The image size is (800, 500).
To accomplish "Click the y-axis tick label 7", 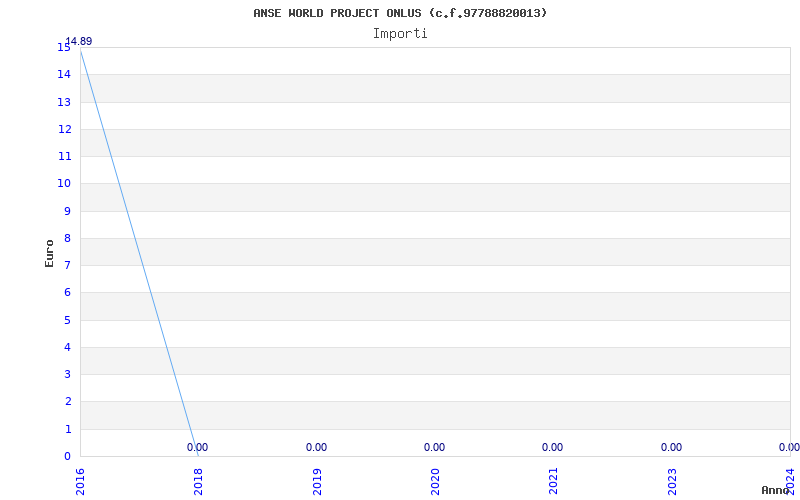I will (67, 265).
